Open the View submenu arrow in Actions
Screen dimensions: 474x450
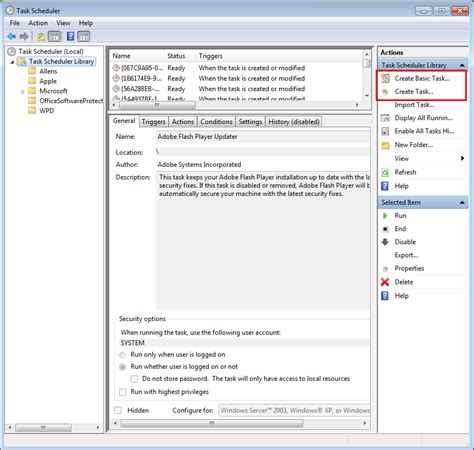pos(462,158)
